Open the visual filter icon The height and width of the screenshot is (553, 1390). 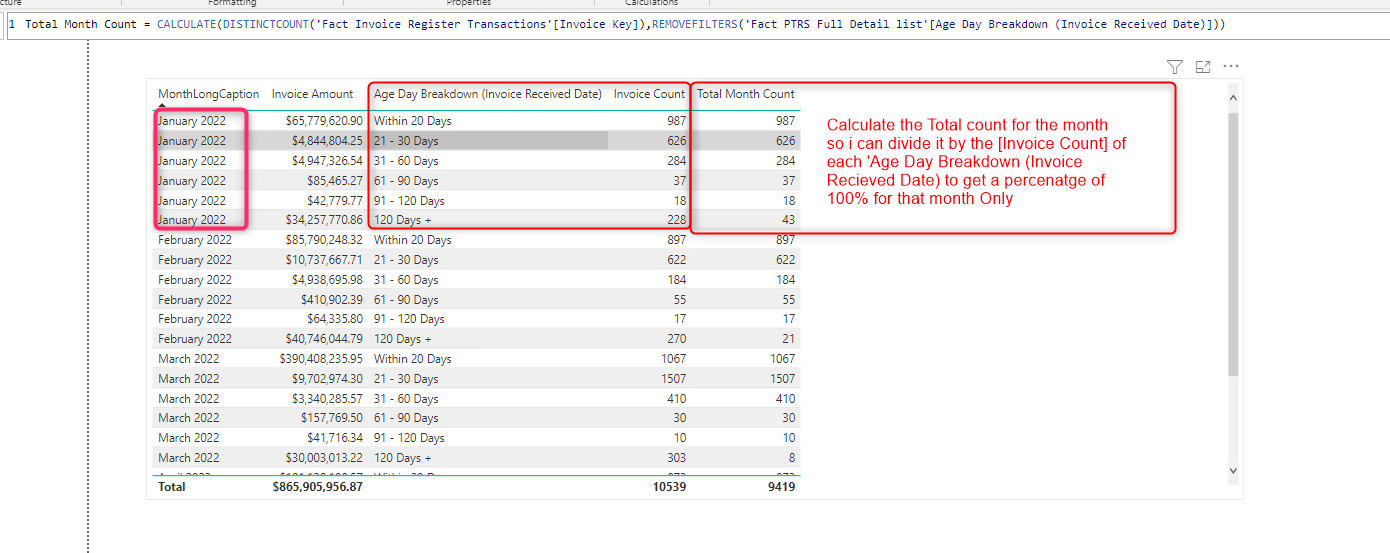[x=1175, y=67]
